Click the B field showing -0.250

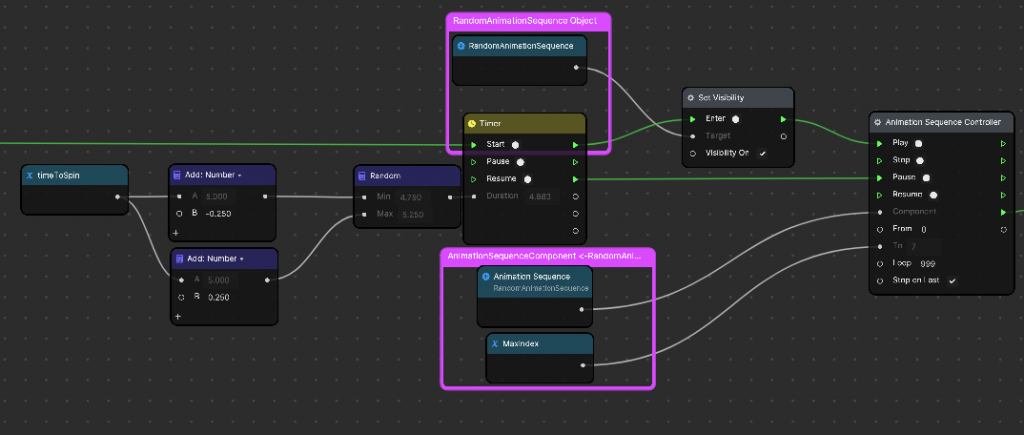click(x=217, y=214)
